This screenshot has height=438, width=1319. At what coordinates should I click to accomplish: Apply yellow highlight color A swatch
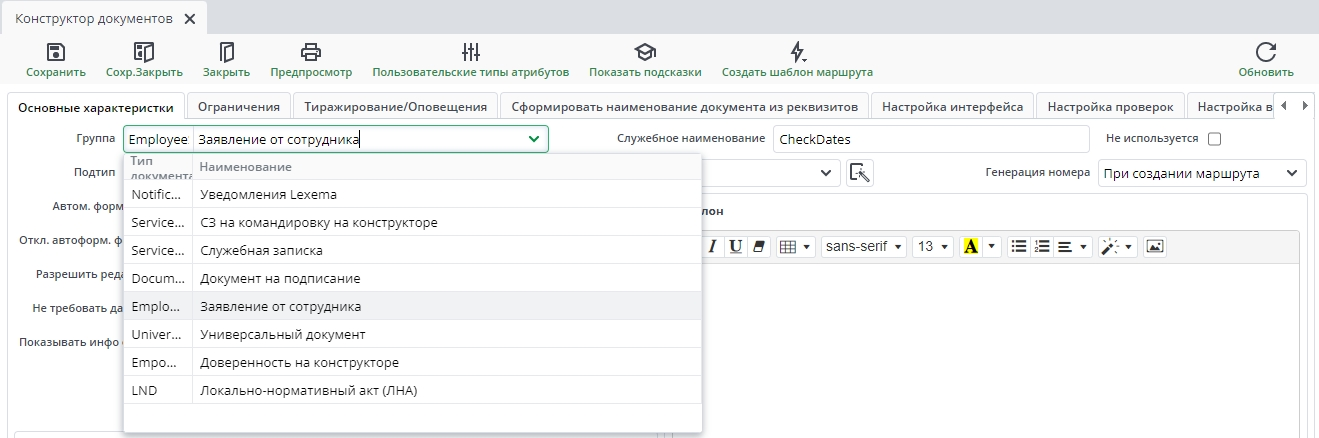(969, 246)
